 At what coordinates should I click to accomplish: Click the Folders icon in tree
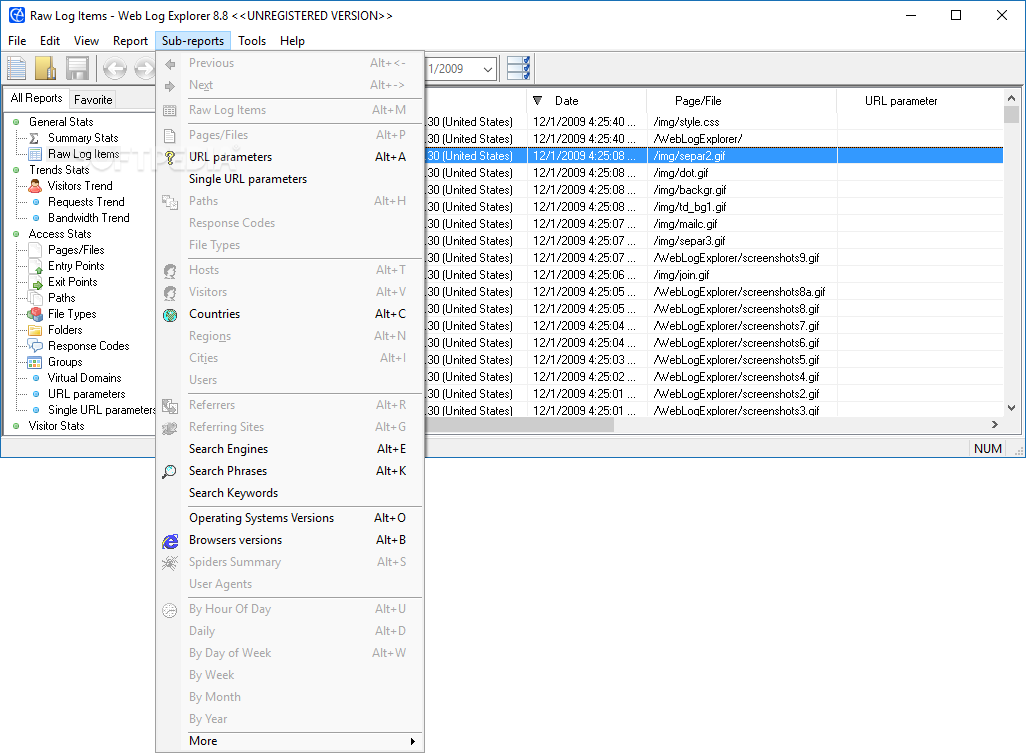coord(35,330)
